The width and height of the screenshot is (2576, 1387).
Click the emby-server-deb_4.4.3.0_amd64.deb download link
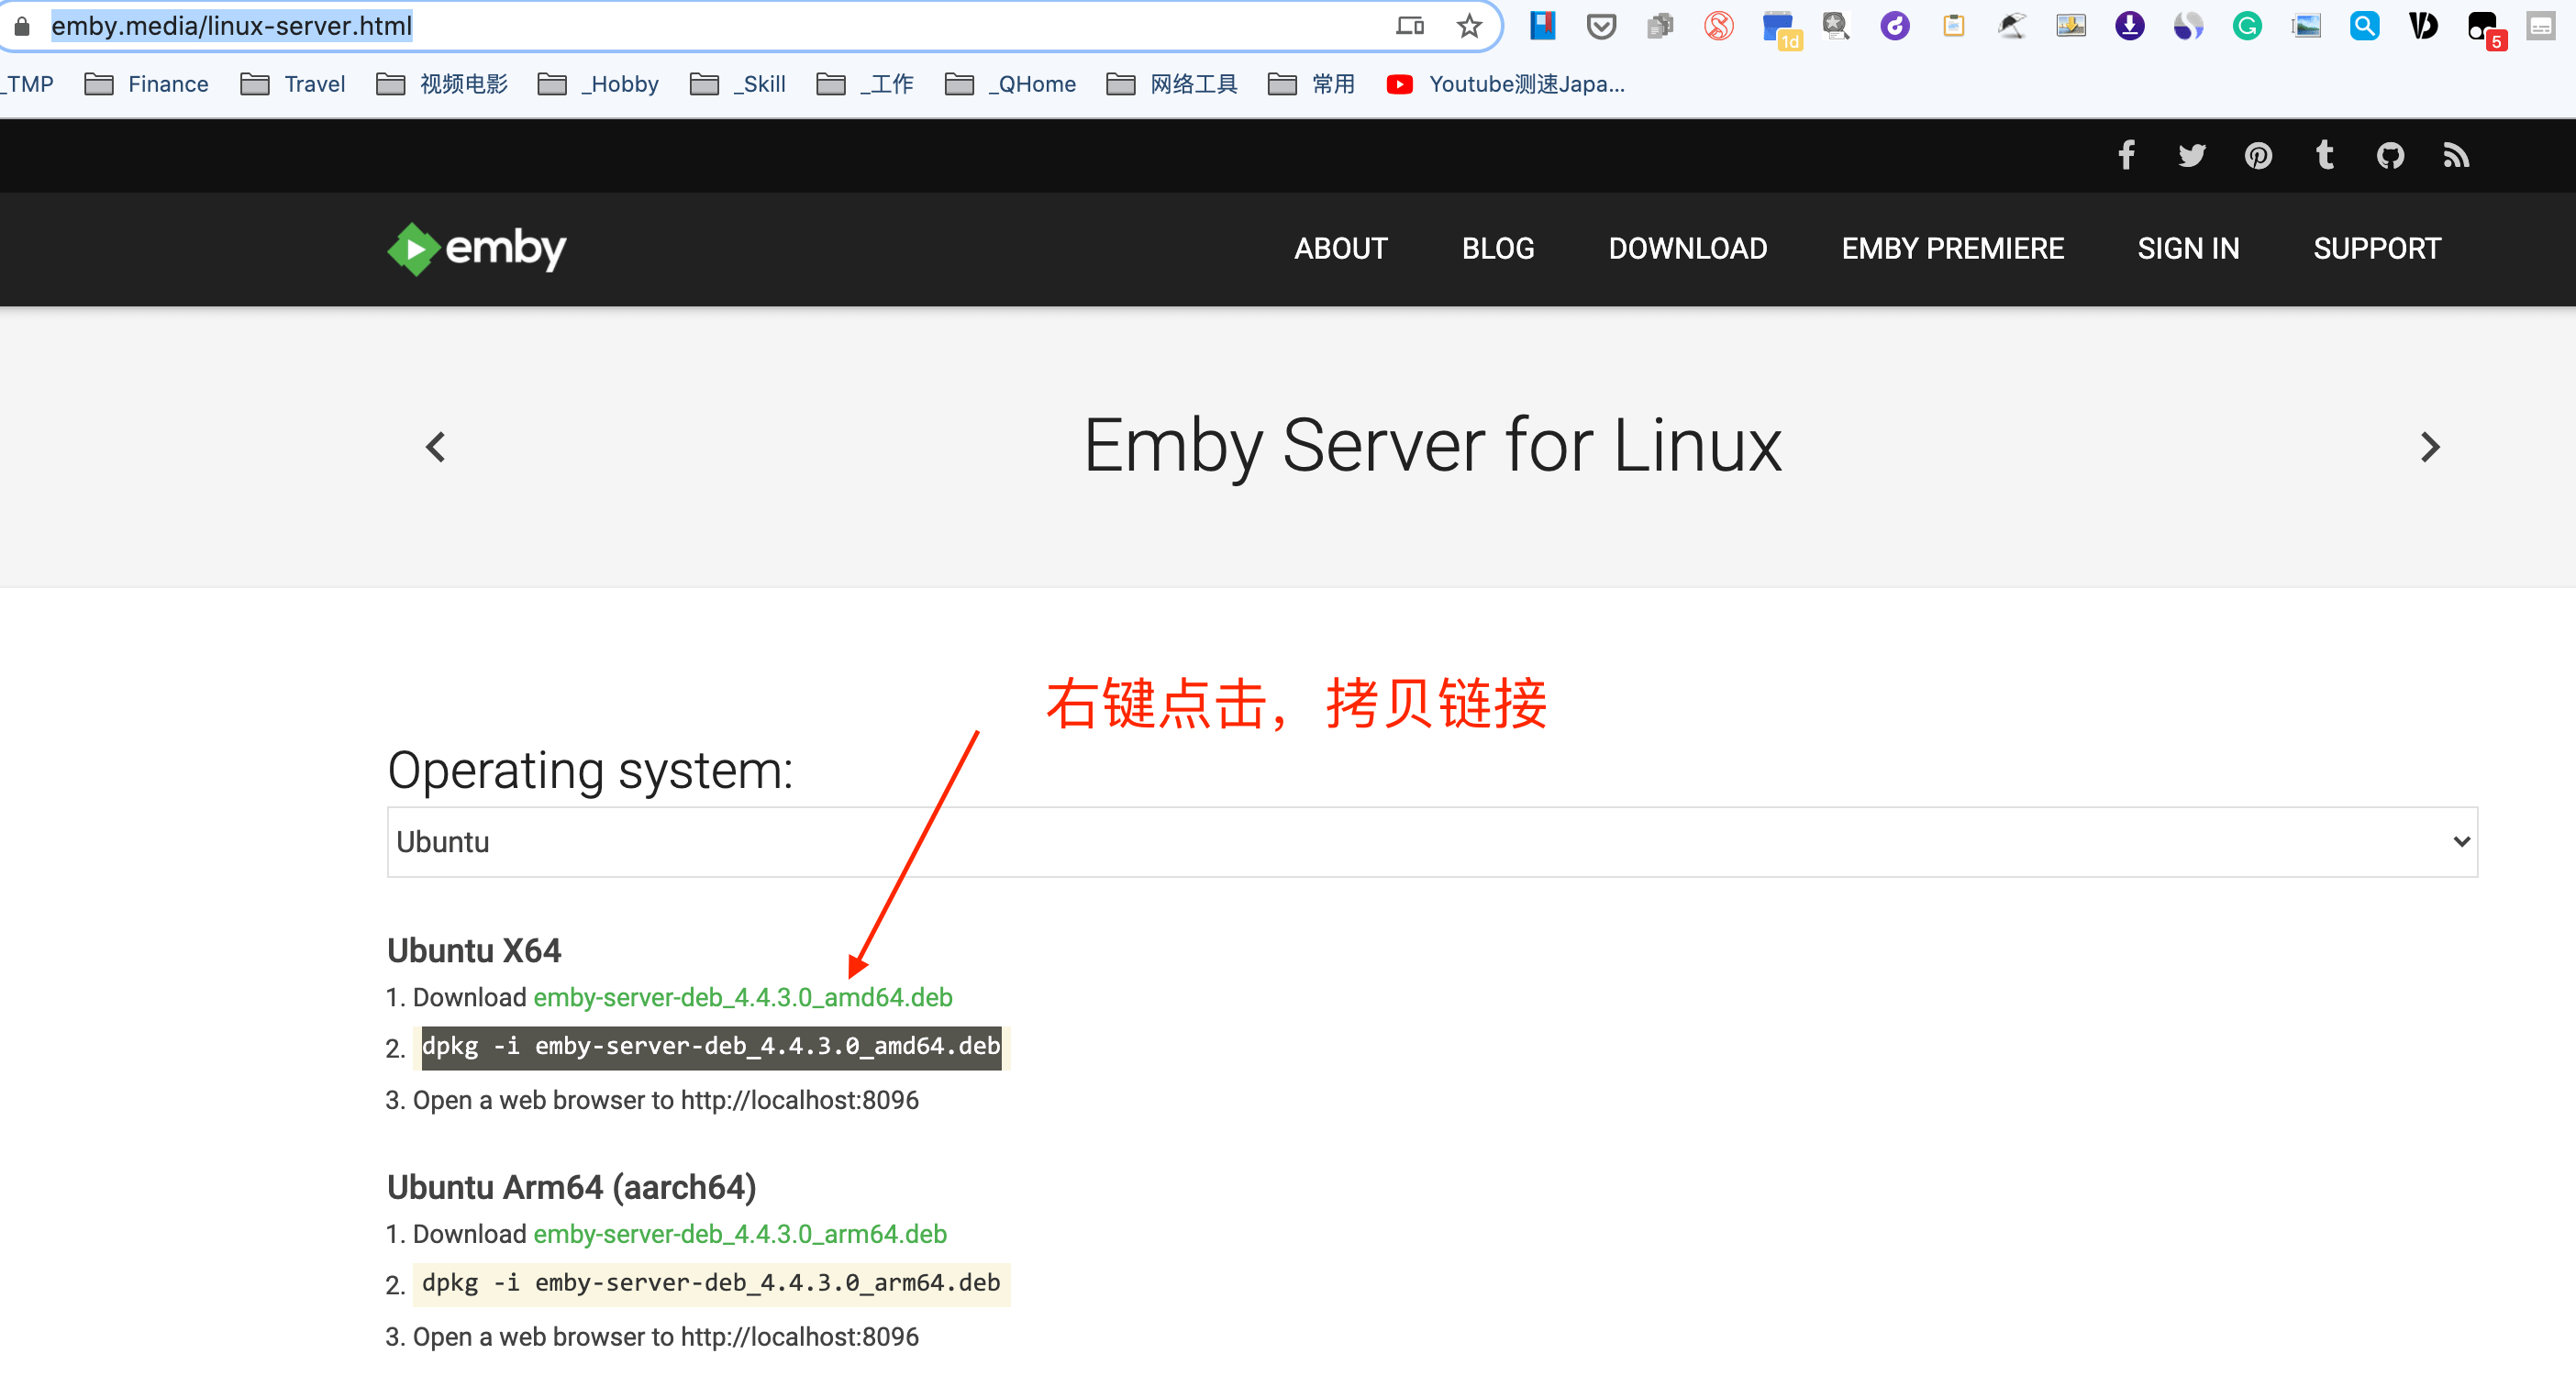pyautogui.click(x=743, y=997)
